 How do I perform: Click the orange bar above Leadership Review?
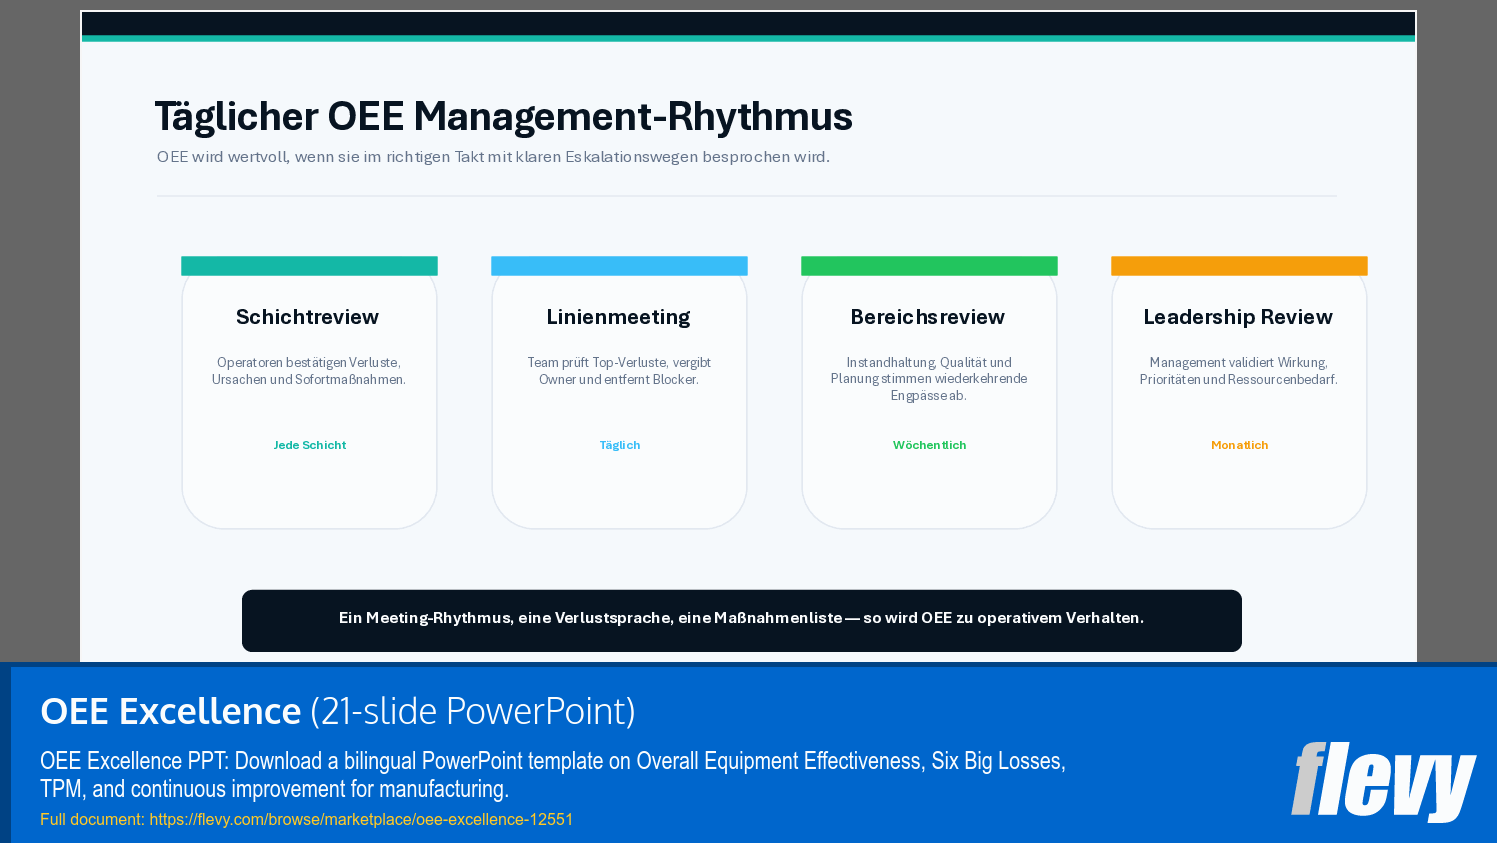[1239, 266]
